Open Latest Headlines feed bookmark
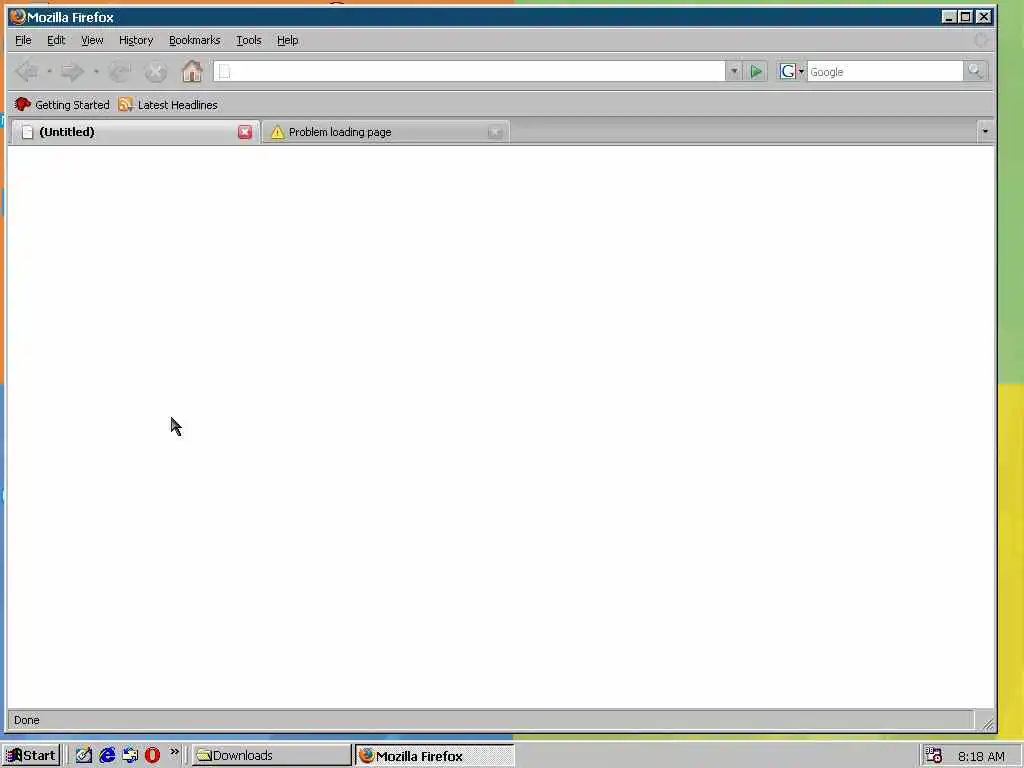Image resolution: width=1024 pixels, height=768 pixels. 168,104
